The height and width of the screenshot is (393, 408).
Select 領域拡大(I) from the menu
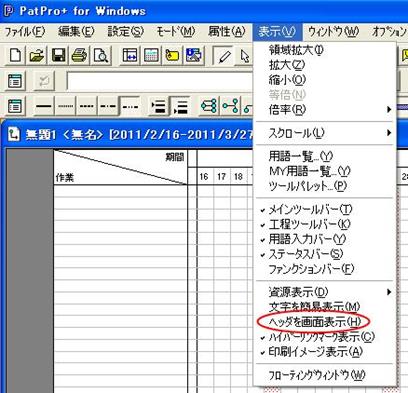coord(296,50)
